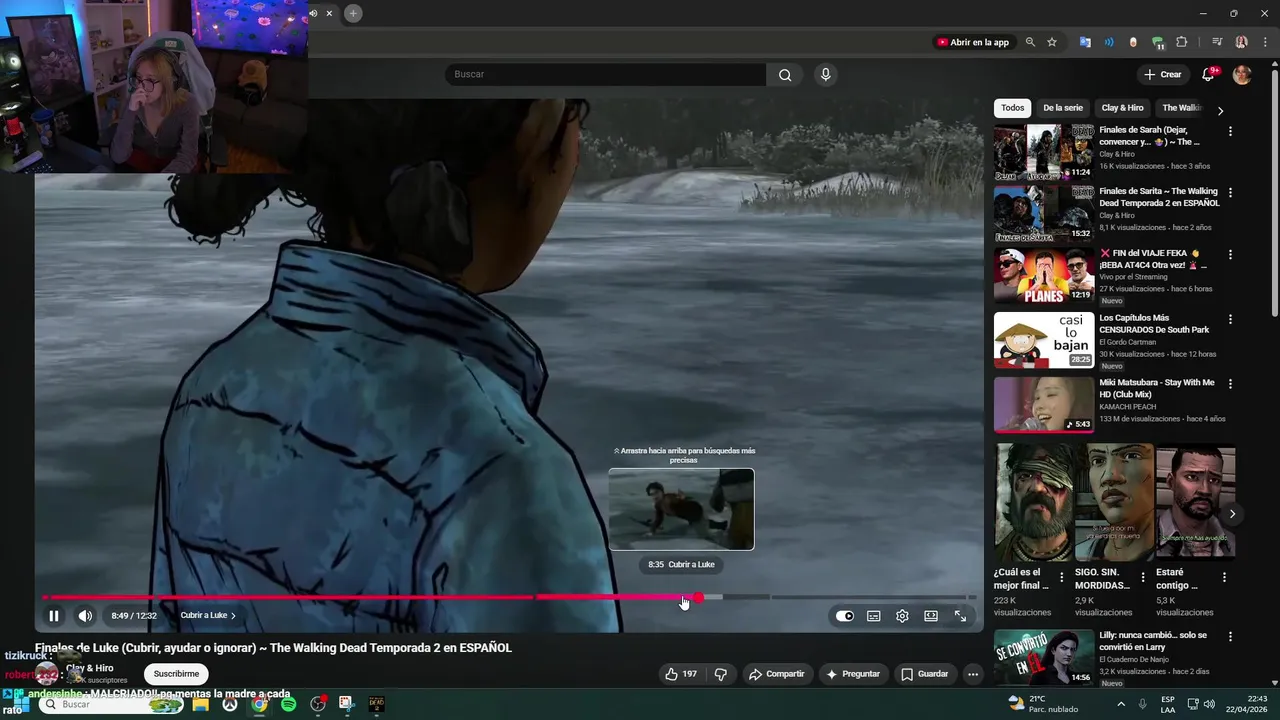Open the browser Extensions puzzle icon
The height and width of the screenshot is (720, 1280).
tap(1182, 42)
